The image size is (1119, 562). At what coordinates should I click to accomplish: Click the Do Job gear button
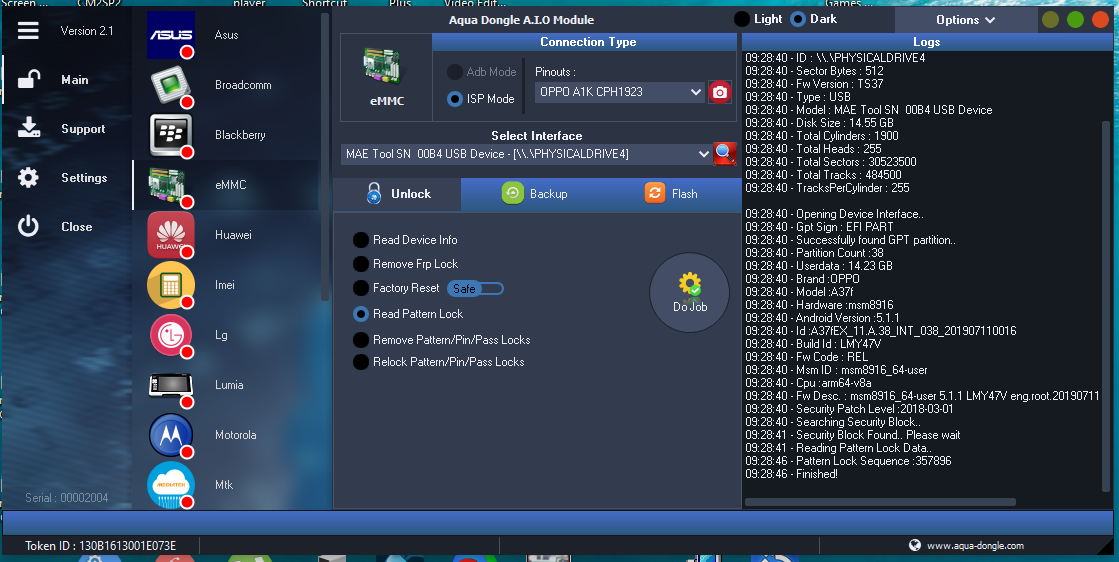point(689,292)
